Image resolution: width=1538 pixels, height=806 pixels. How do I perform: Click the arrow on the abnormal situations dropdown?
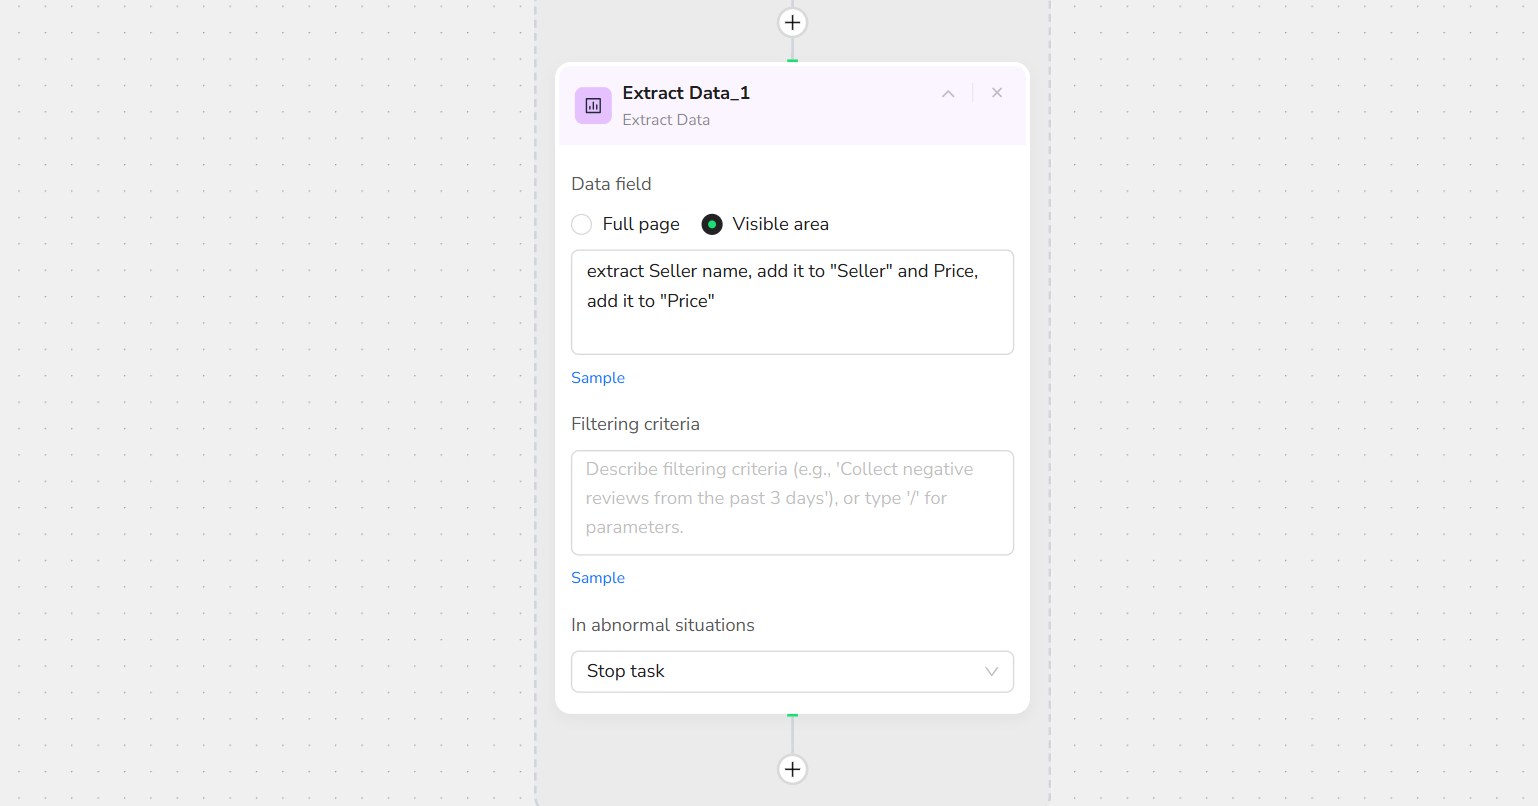pyautogui.click(x=991, y=671)
